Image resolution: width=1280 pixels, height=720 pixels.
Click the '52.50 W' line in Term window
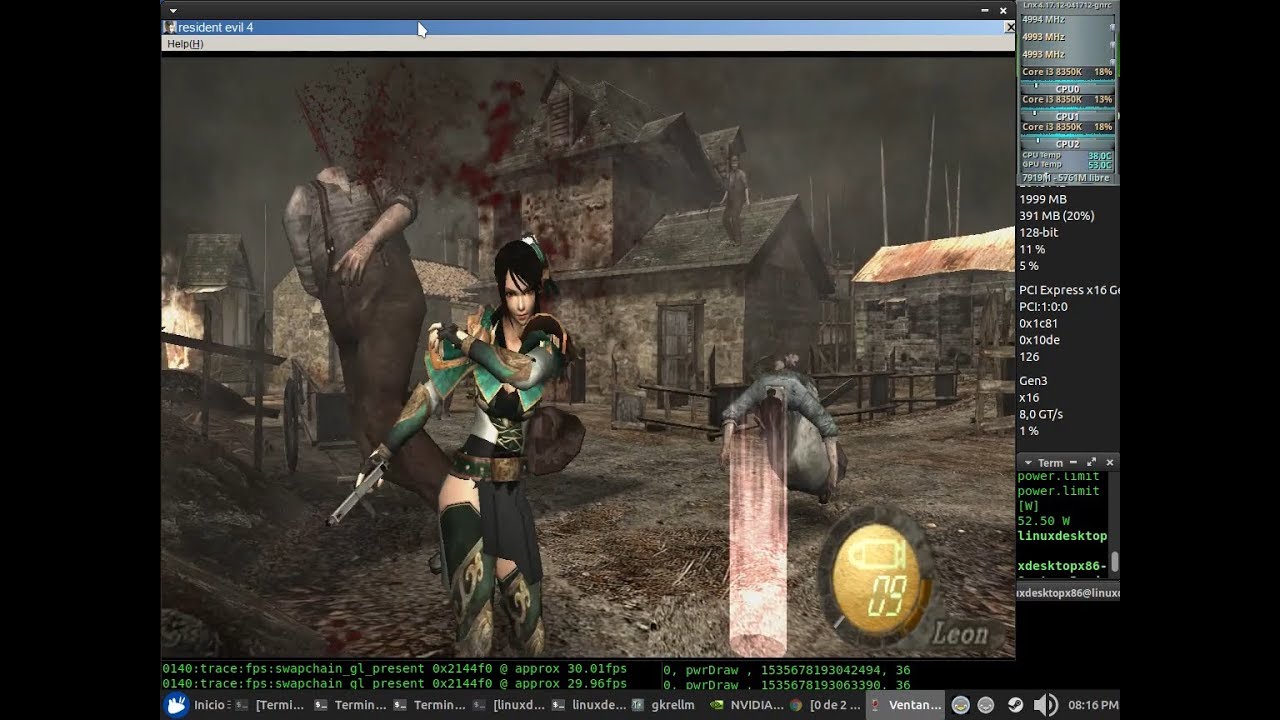pos(1044,520)
